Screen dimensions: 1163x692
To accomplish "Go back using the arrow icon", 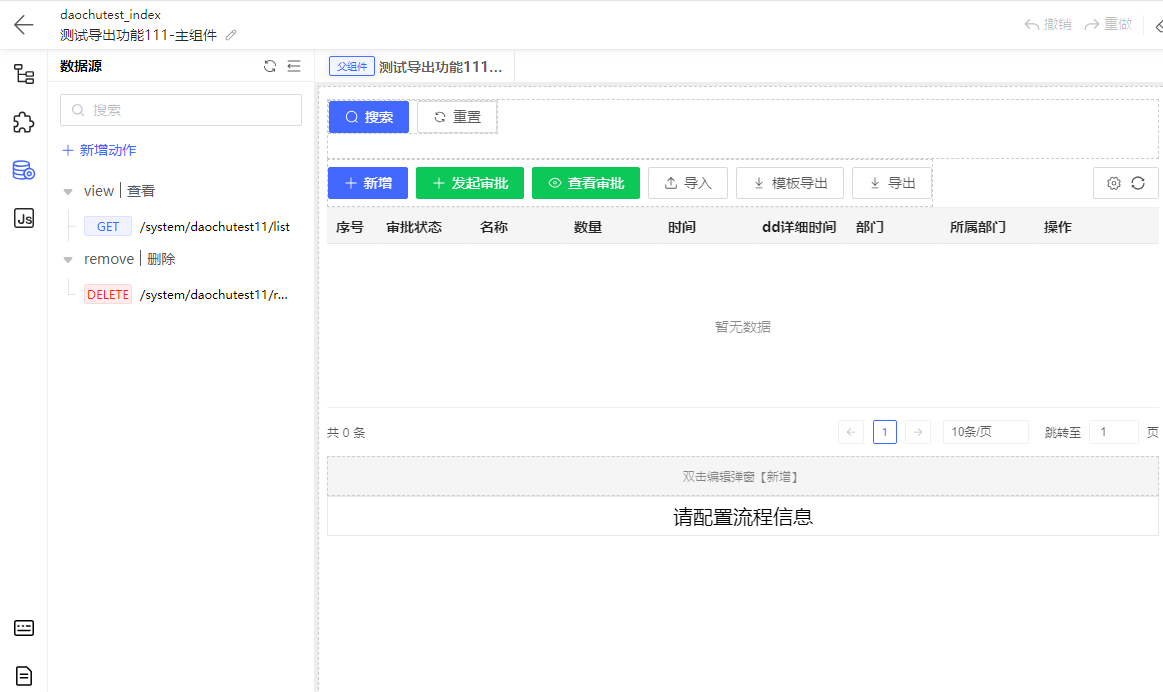I will click(x=24, y=24).
